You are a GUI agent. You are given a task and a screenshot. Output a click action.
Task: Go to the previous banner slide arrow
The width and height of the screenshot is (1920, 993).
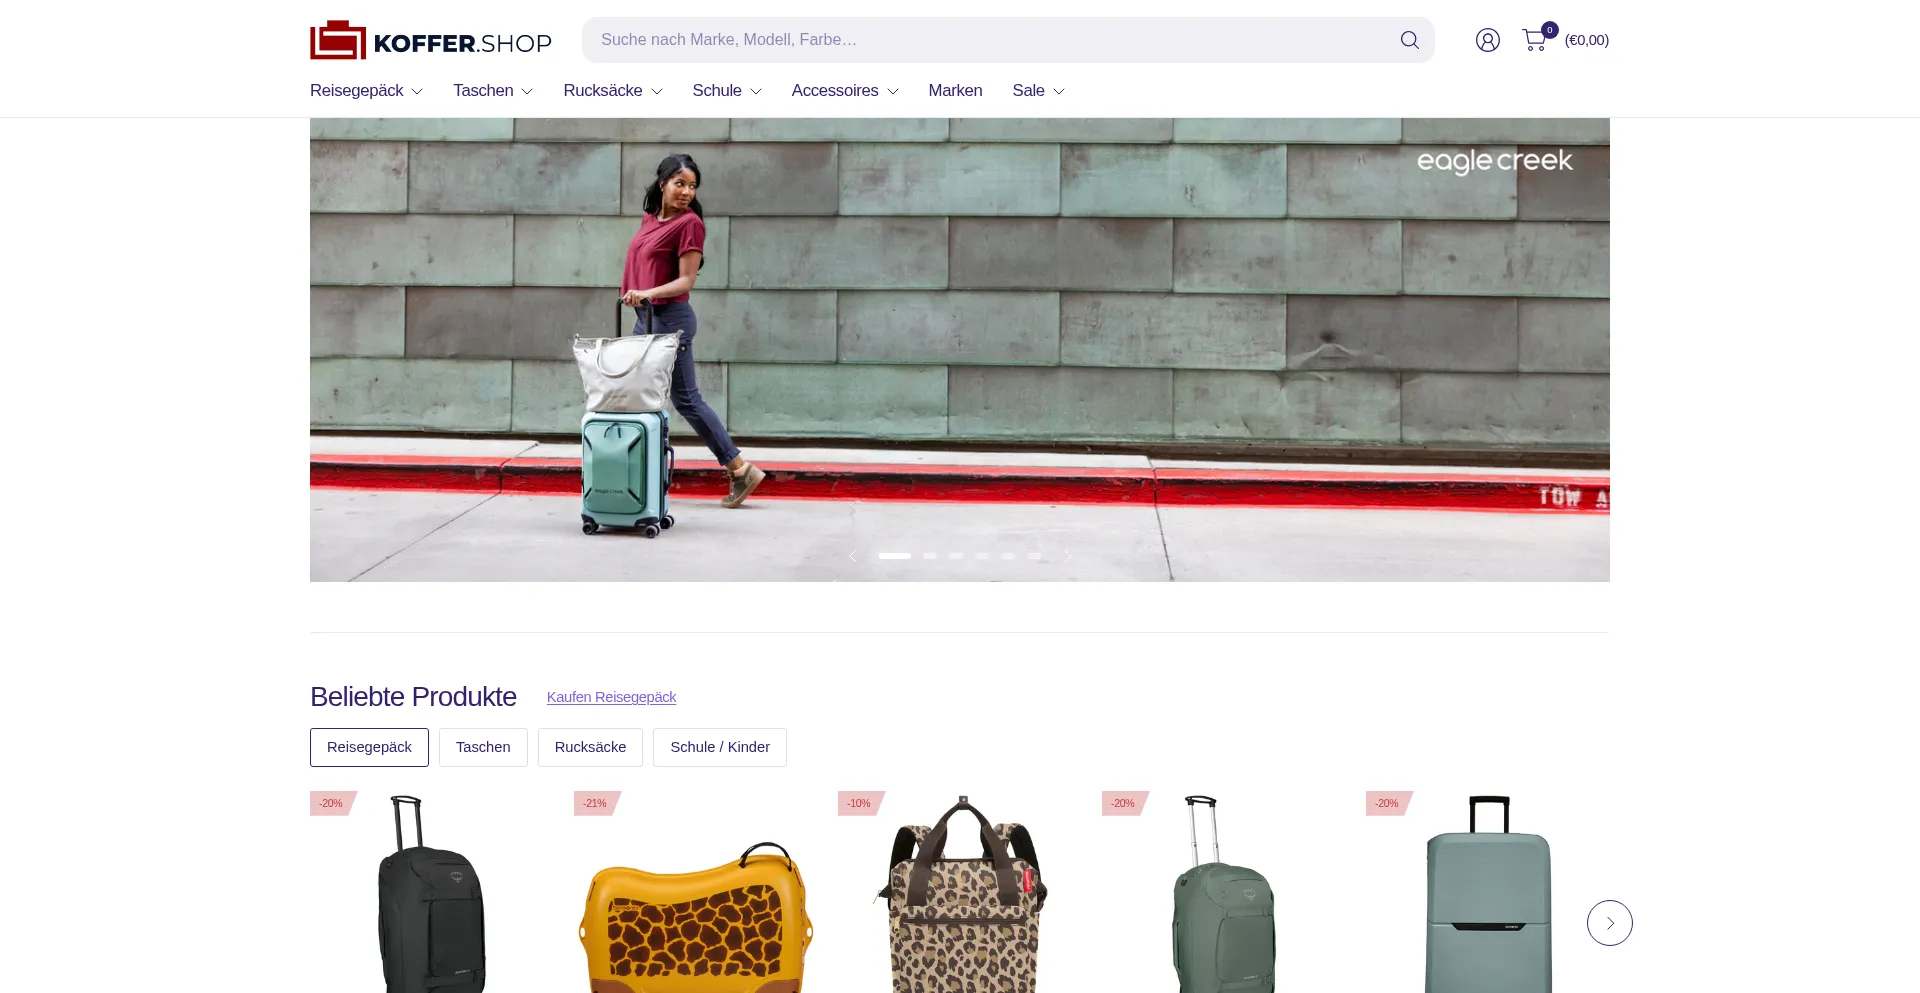853,556
